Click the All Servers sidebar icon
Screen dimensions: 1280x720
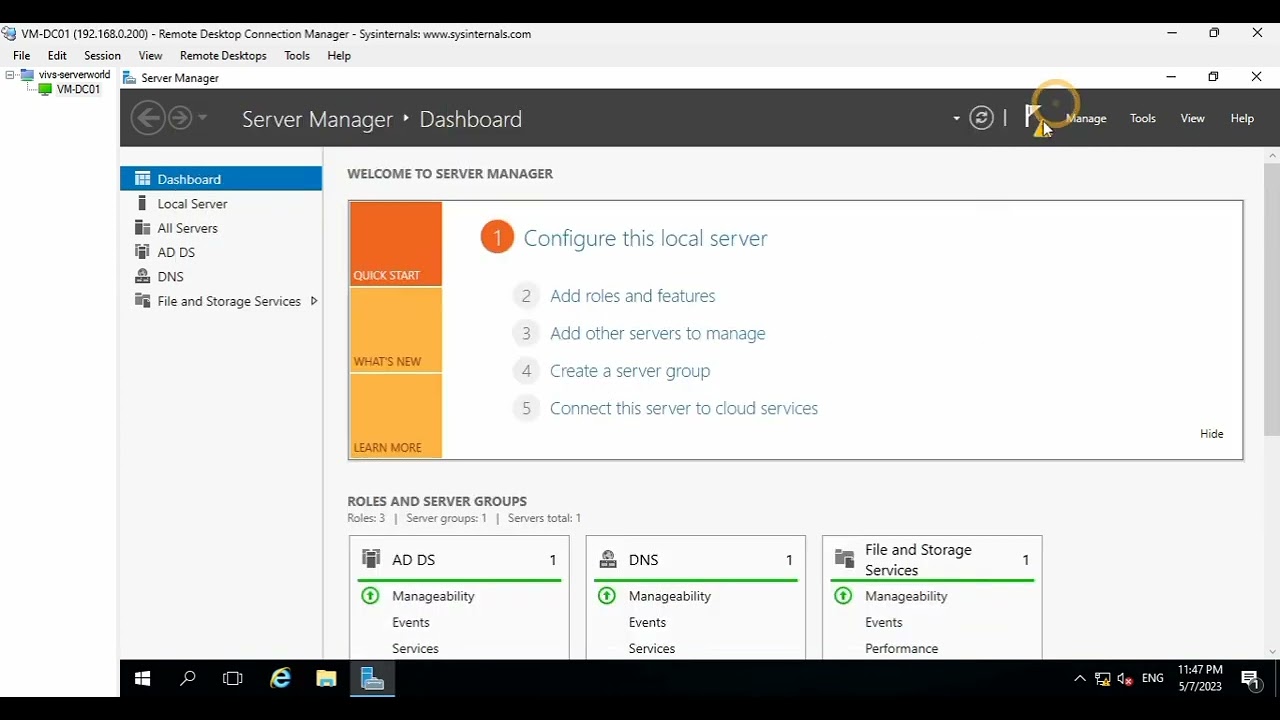point(142,228)
